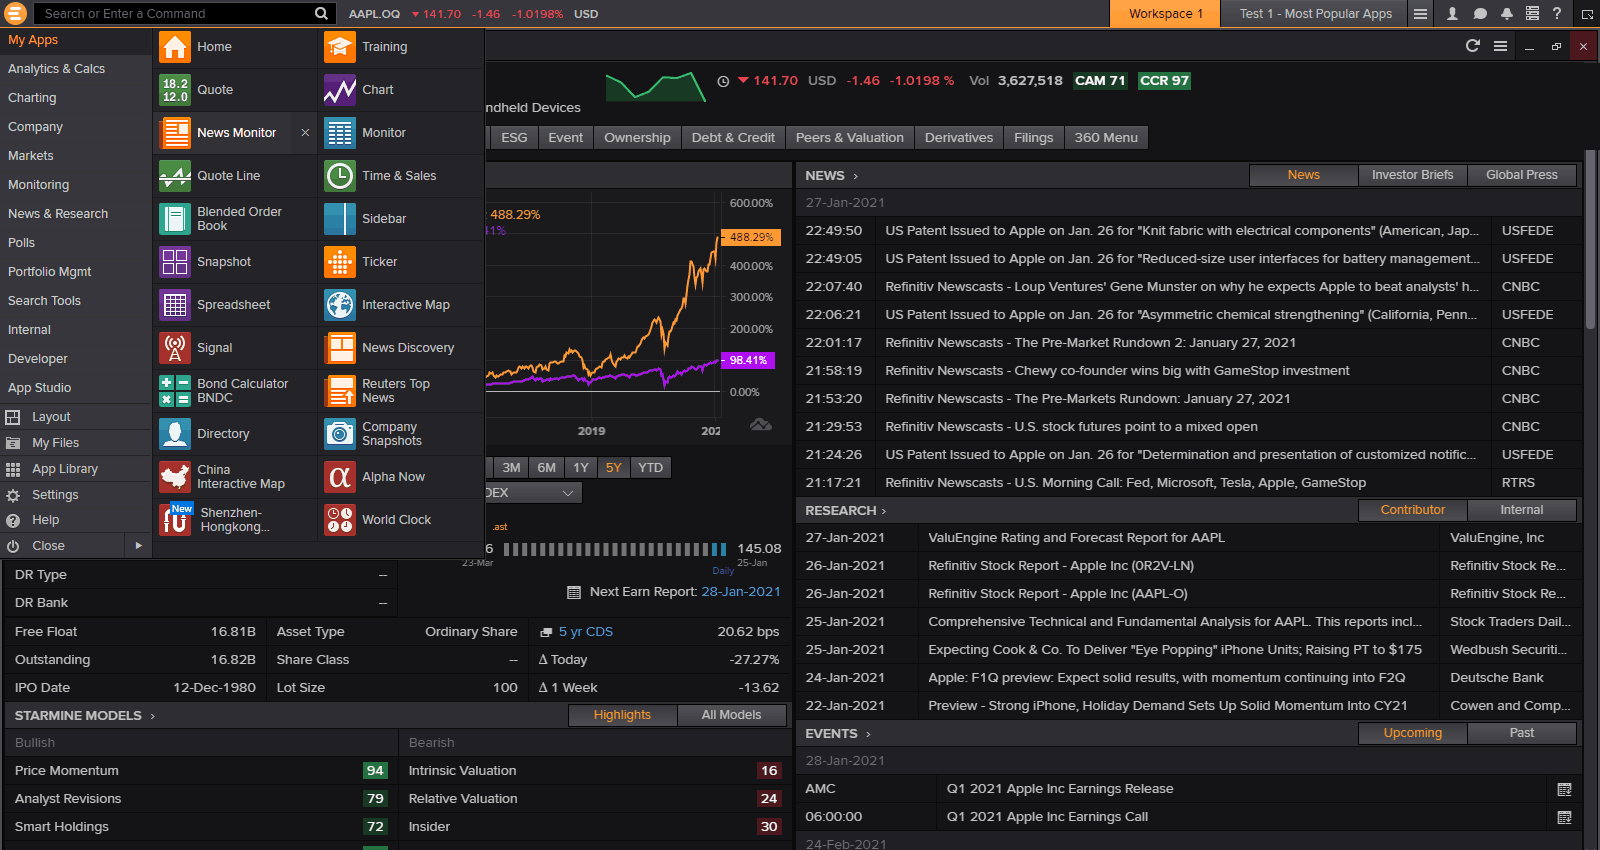Screen dimensions: 1600x850
Task: Show Past events
Action: coord(1521,733)
